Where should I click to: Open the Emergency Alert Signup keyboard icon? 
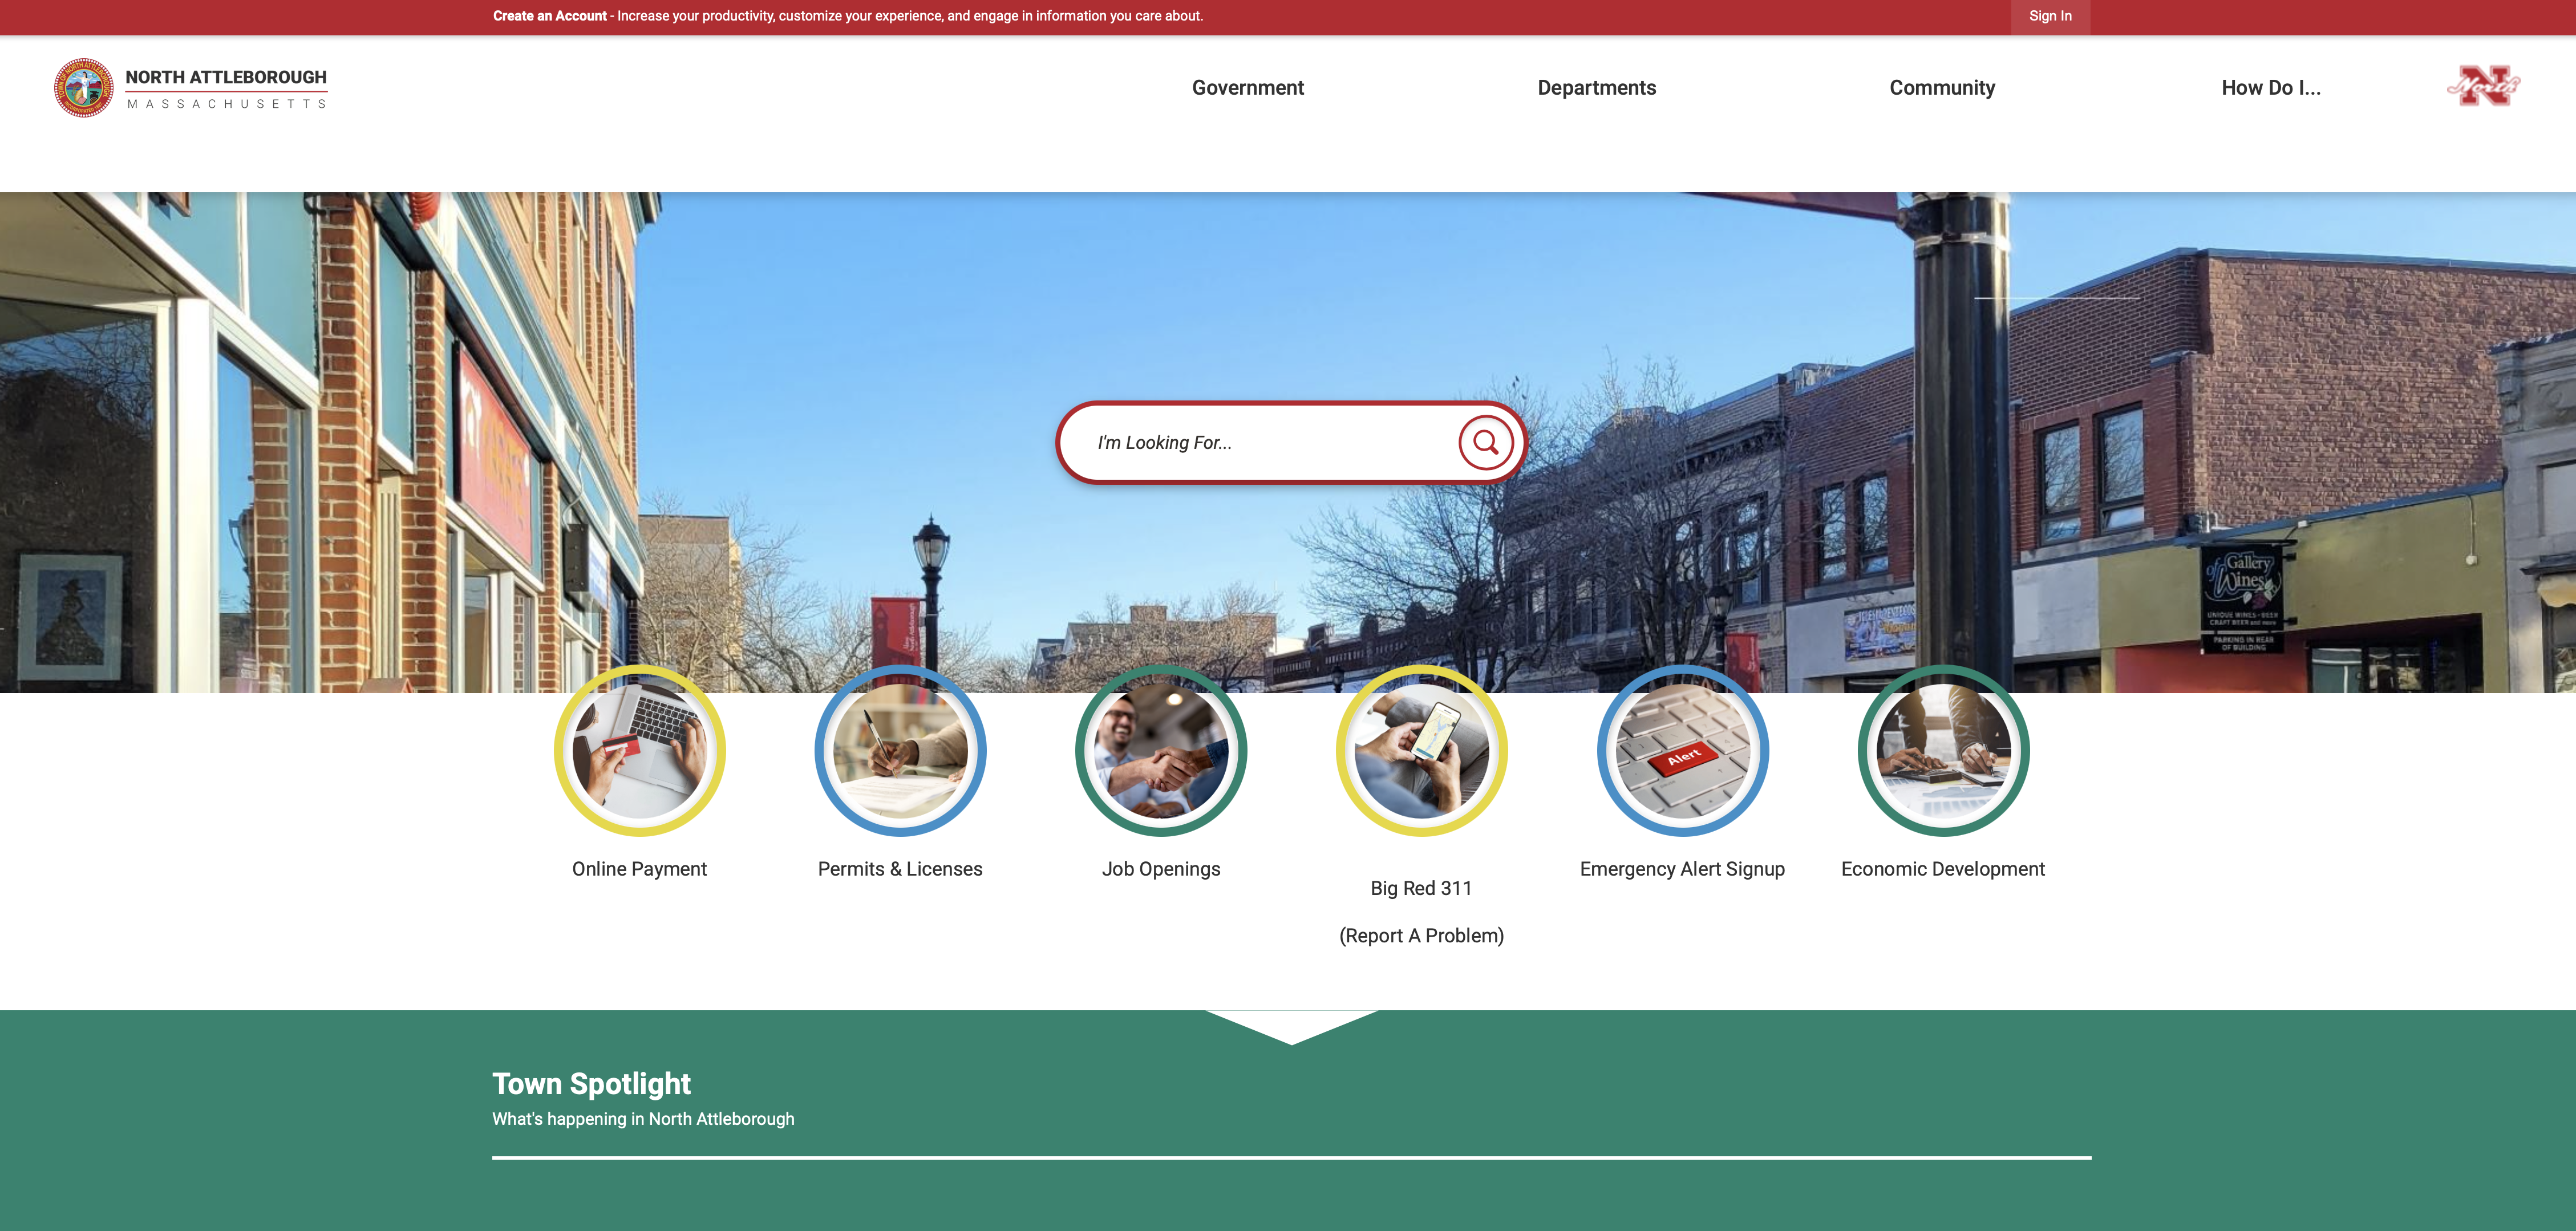click(1682, 751)
